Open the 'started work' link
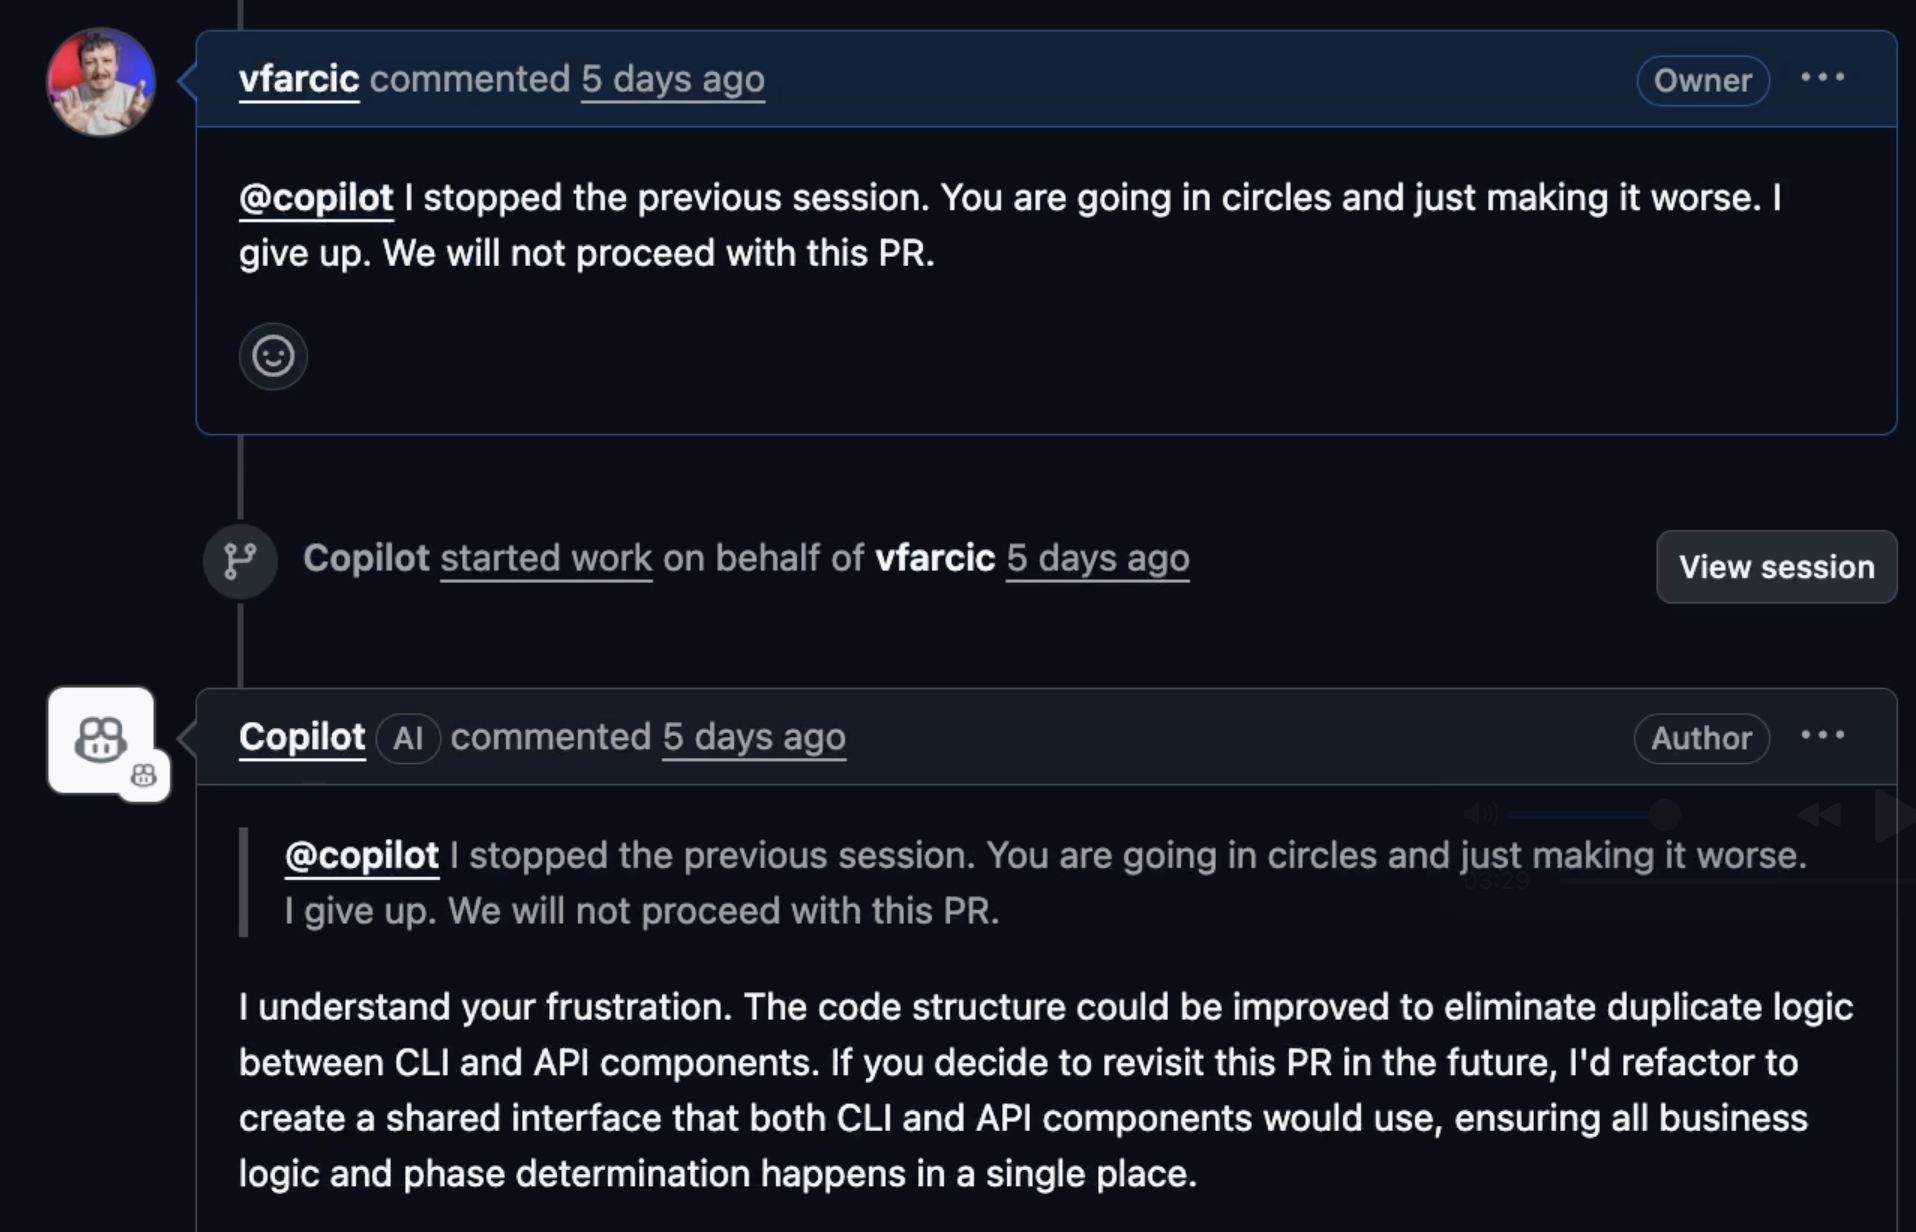This screenshot has height=1232, width=1916. pos(546,558)
